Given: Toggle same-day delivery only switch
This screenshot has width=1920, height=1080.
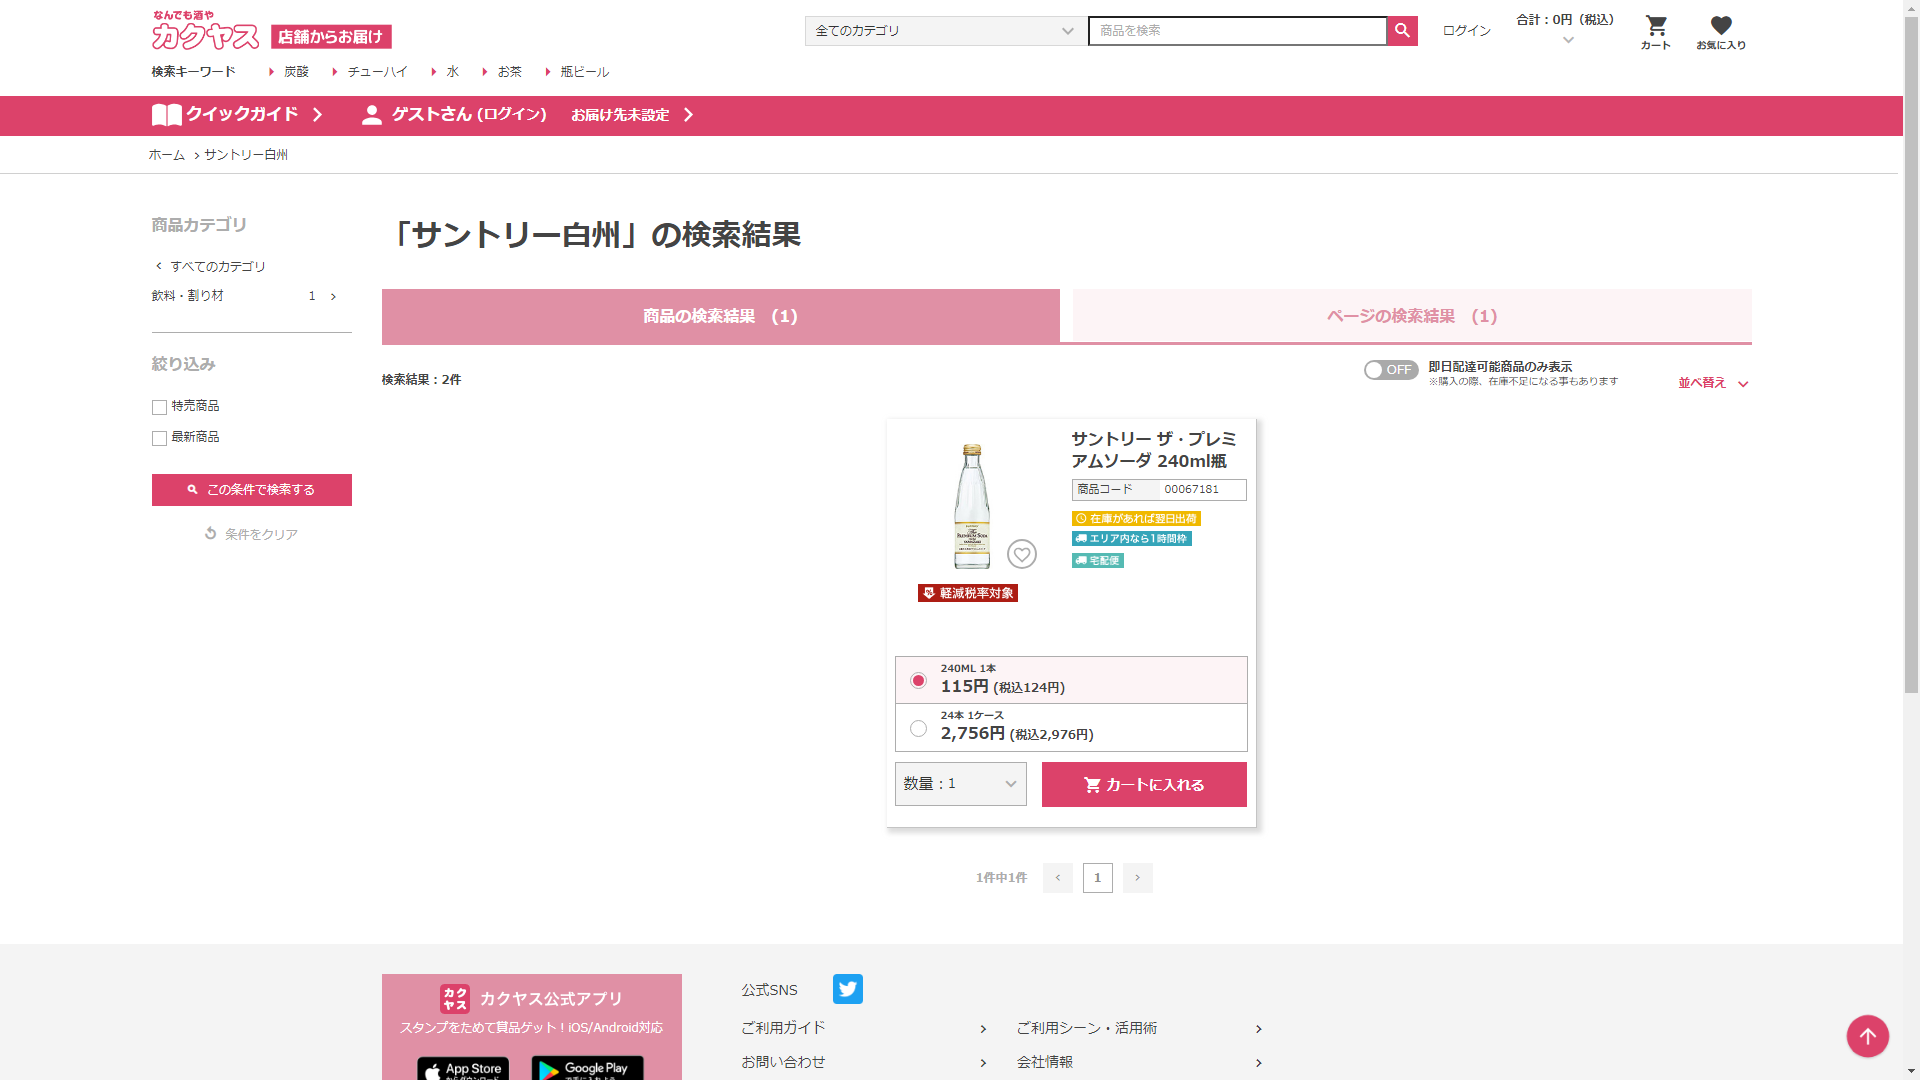Looking at the screenshot, I should pos(1390,370).
